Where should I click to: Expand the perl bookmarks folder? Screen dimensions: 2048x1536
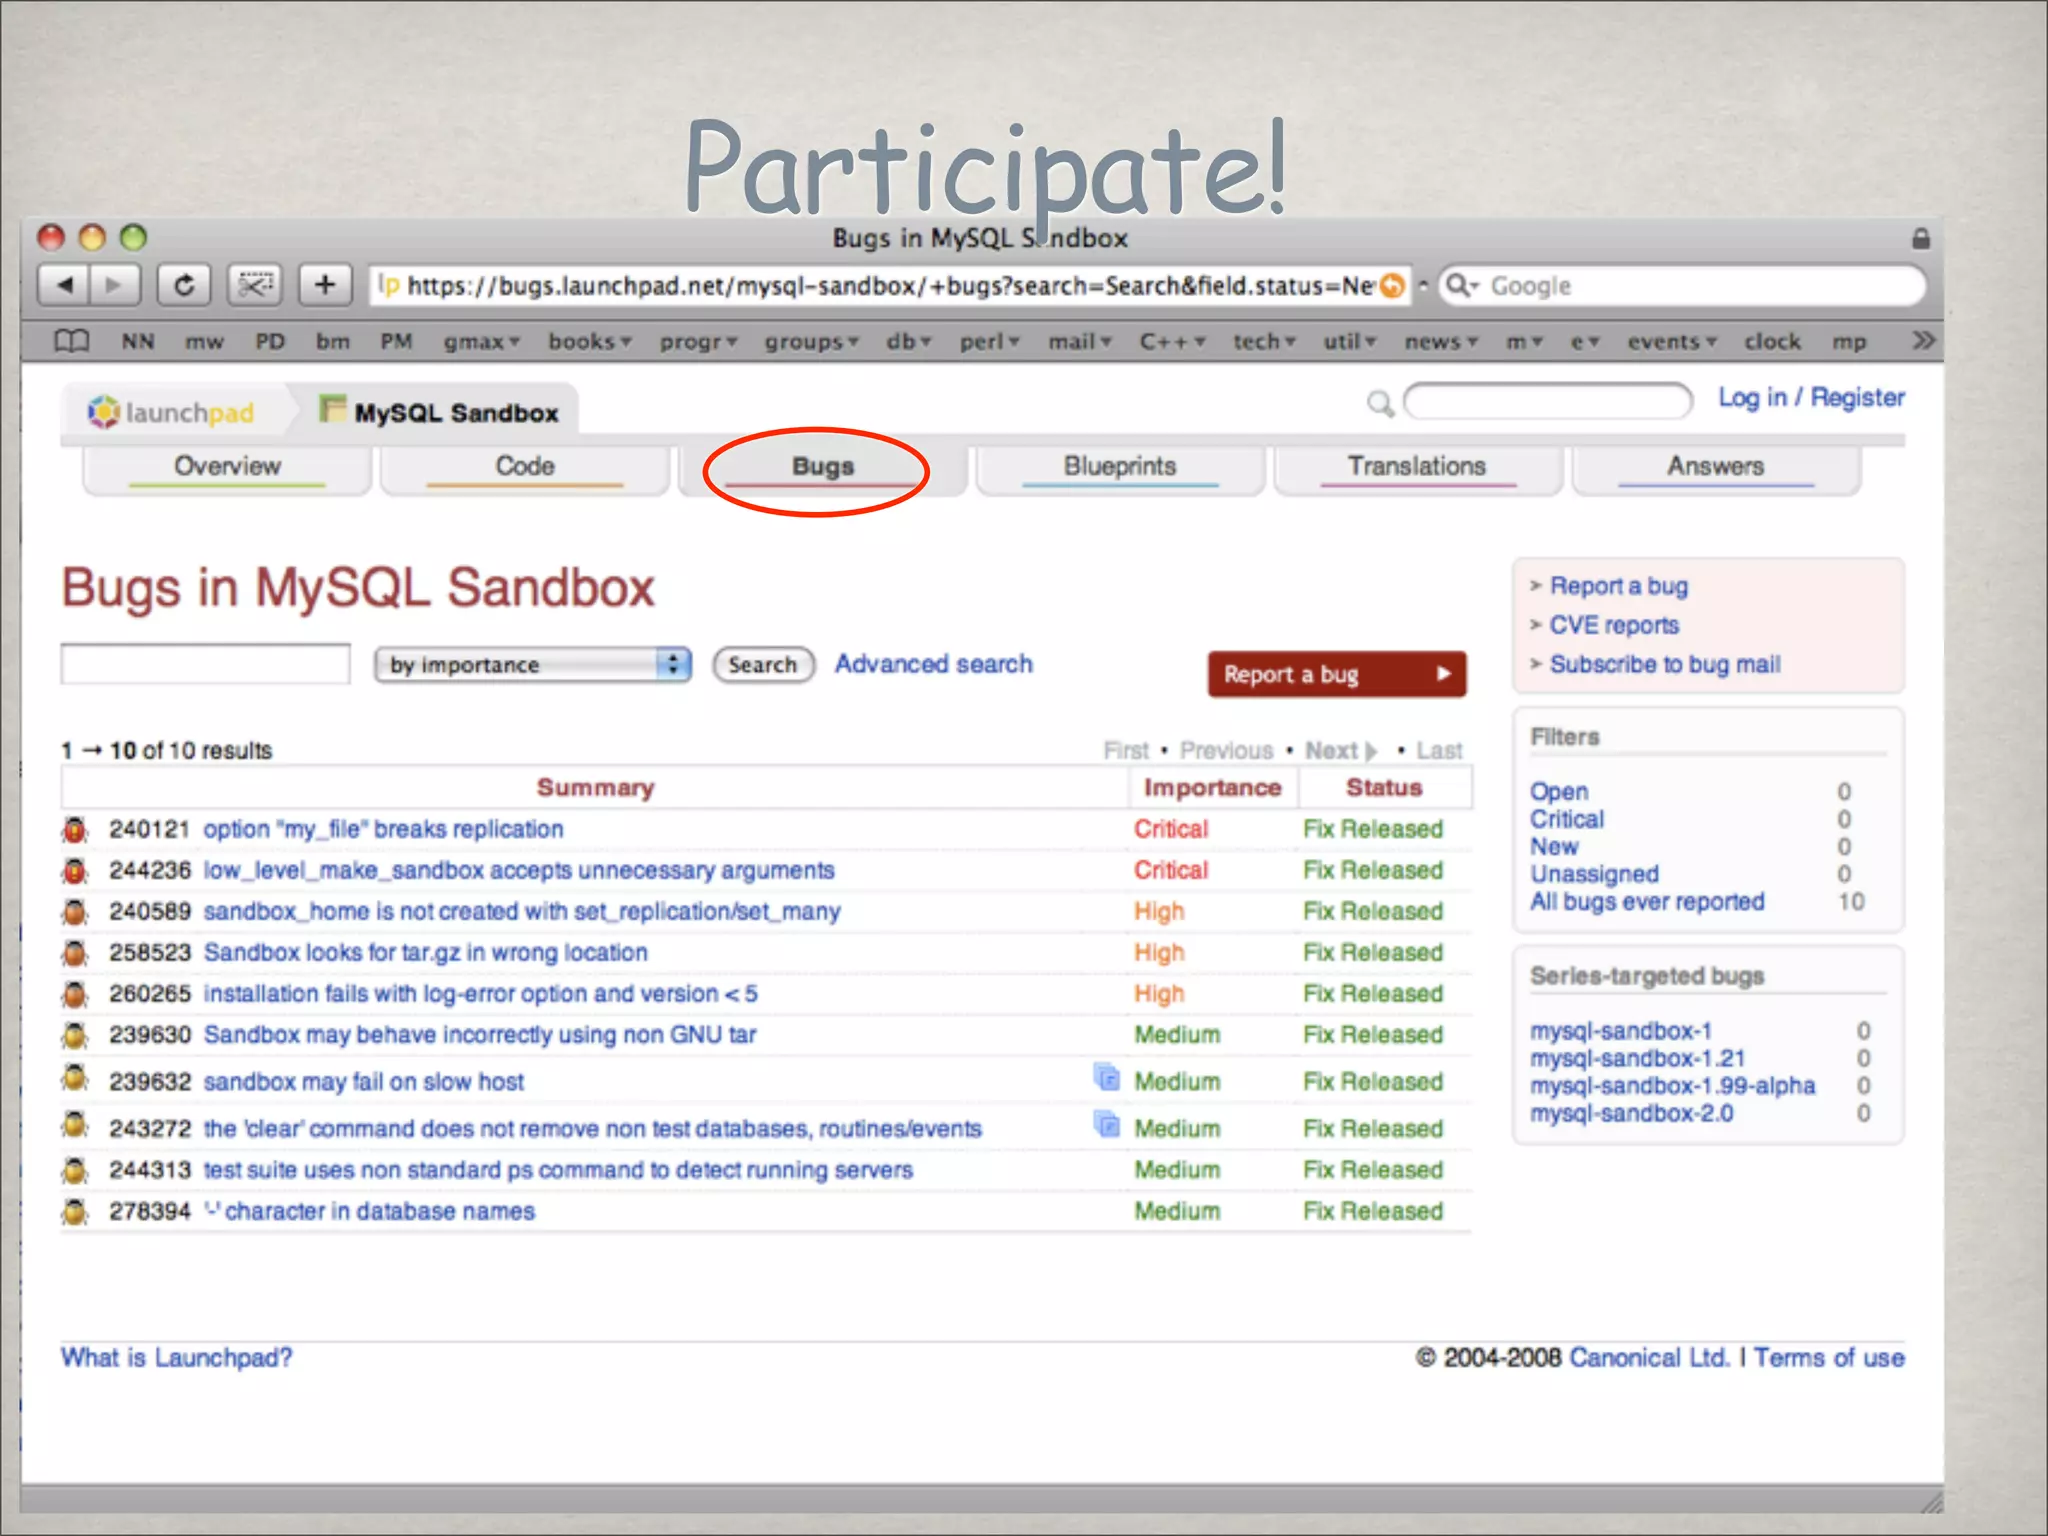[990, 342]
